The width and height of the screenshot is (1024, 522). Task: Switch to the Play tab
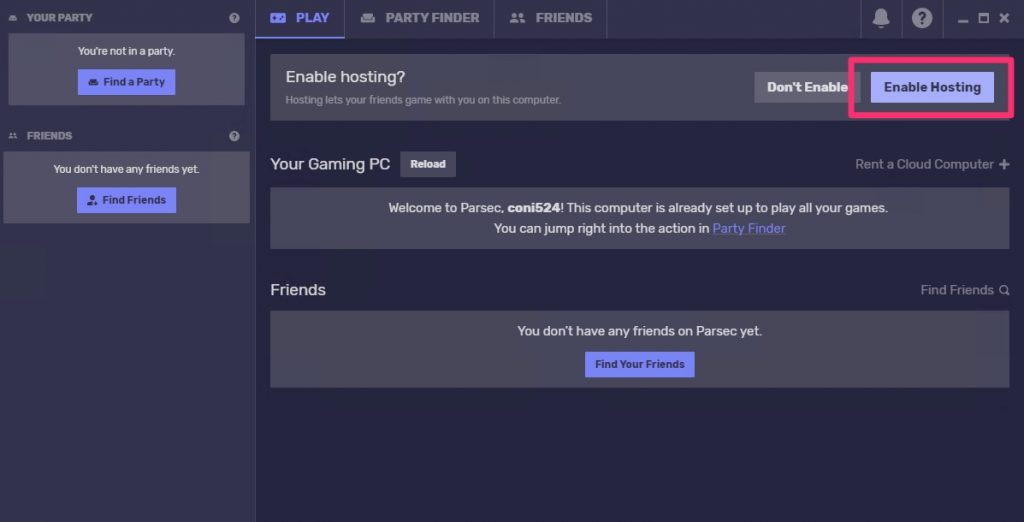300,18
